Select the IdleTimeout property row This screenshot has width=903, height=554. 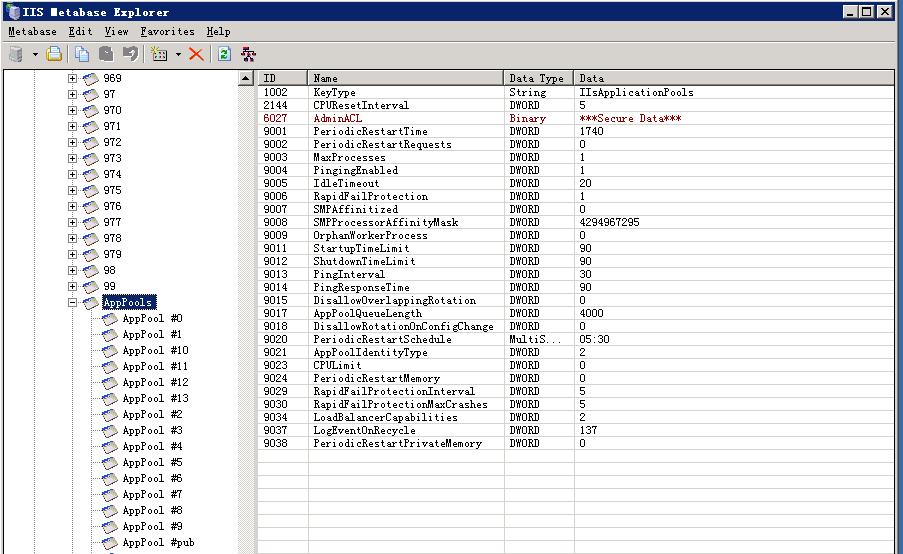576,183
